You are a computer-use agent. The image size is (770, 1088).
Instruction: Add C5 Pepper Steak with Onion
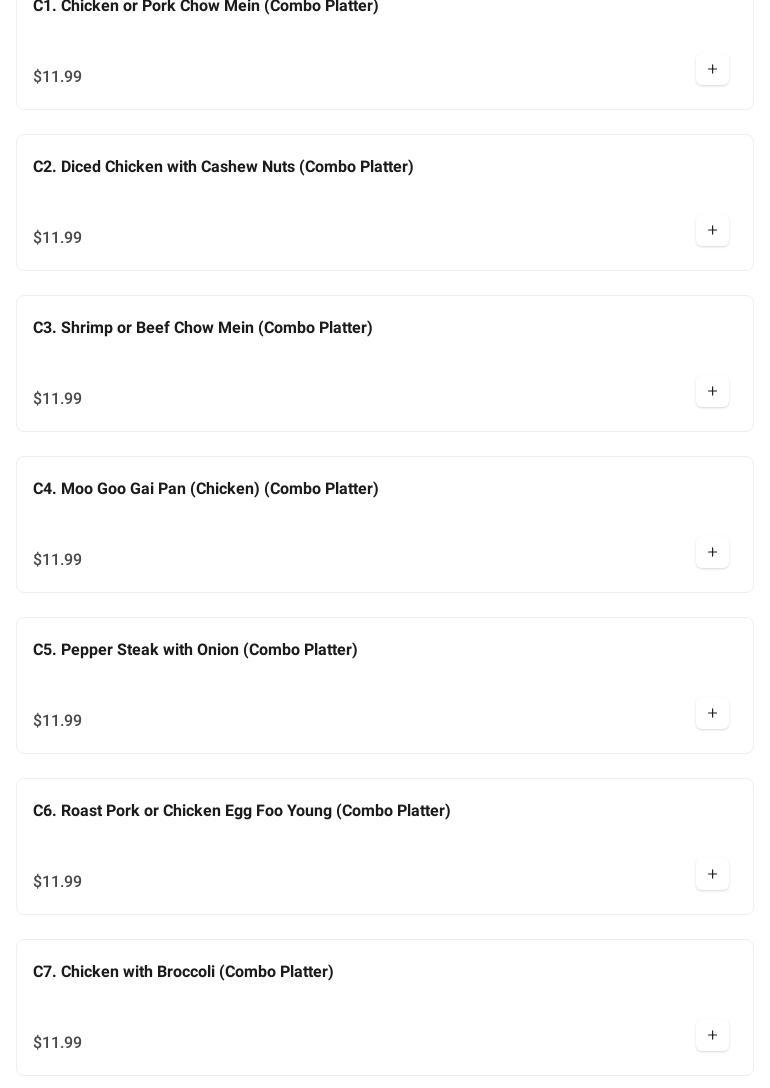tap(712, 714)
